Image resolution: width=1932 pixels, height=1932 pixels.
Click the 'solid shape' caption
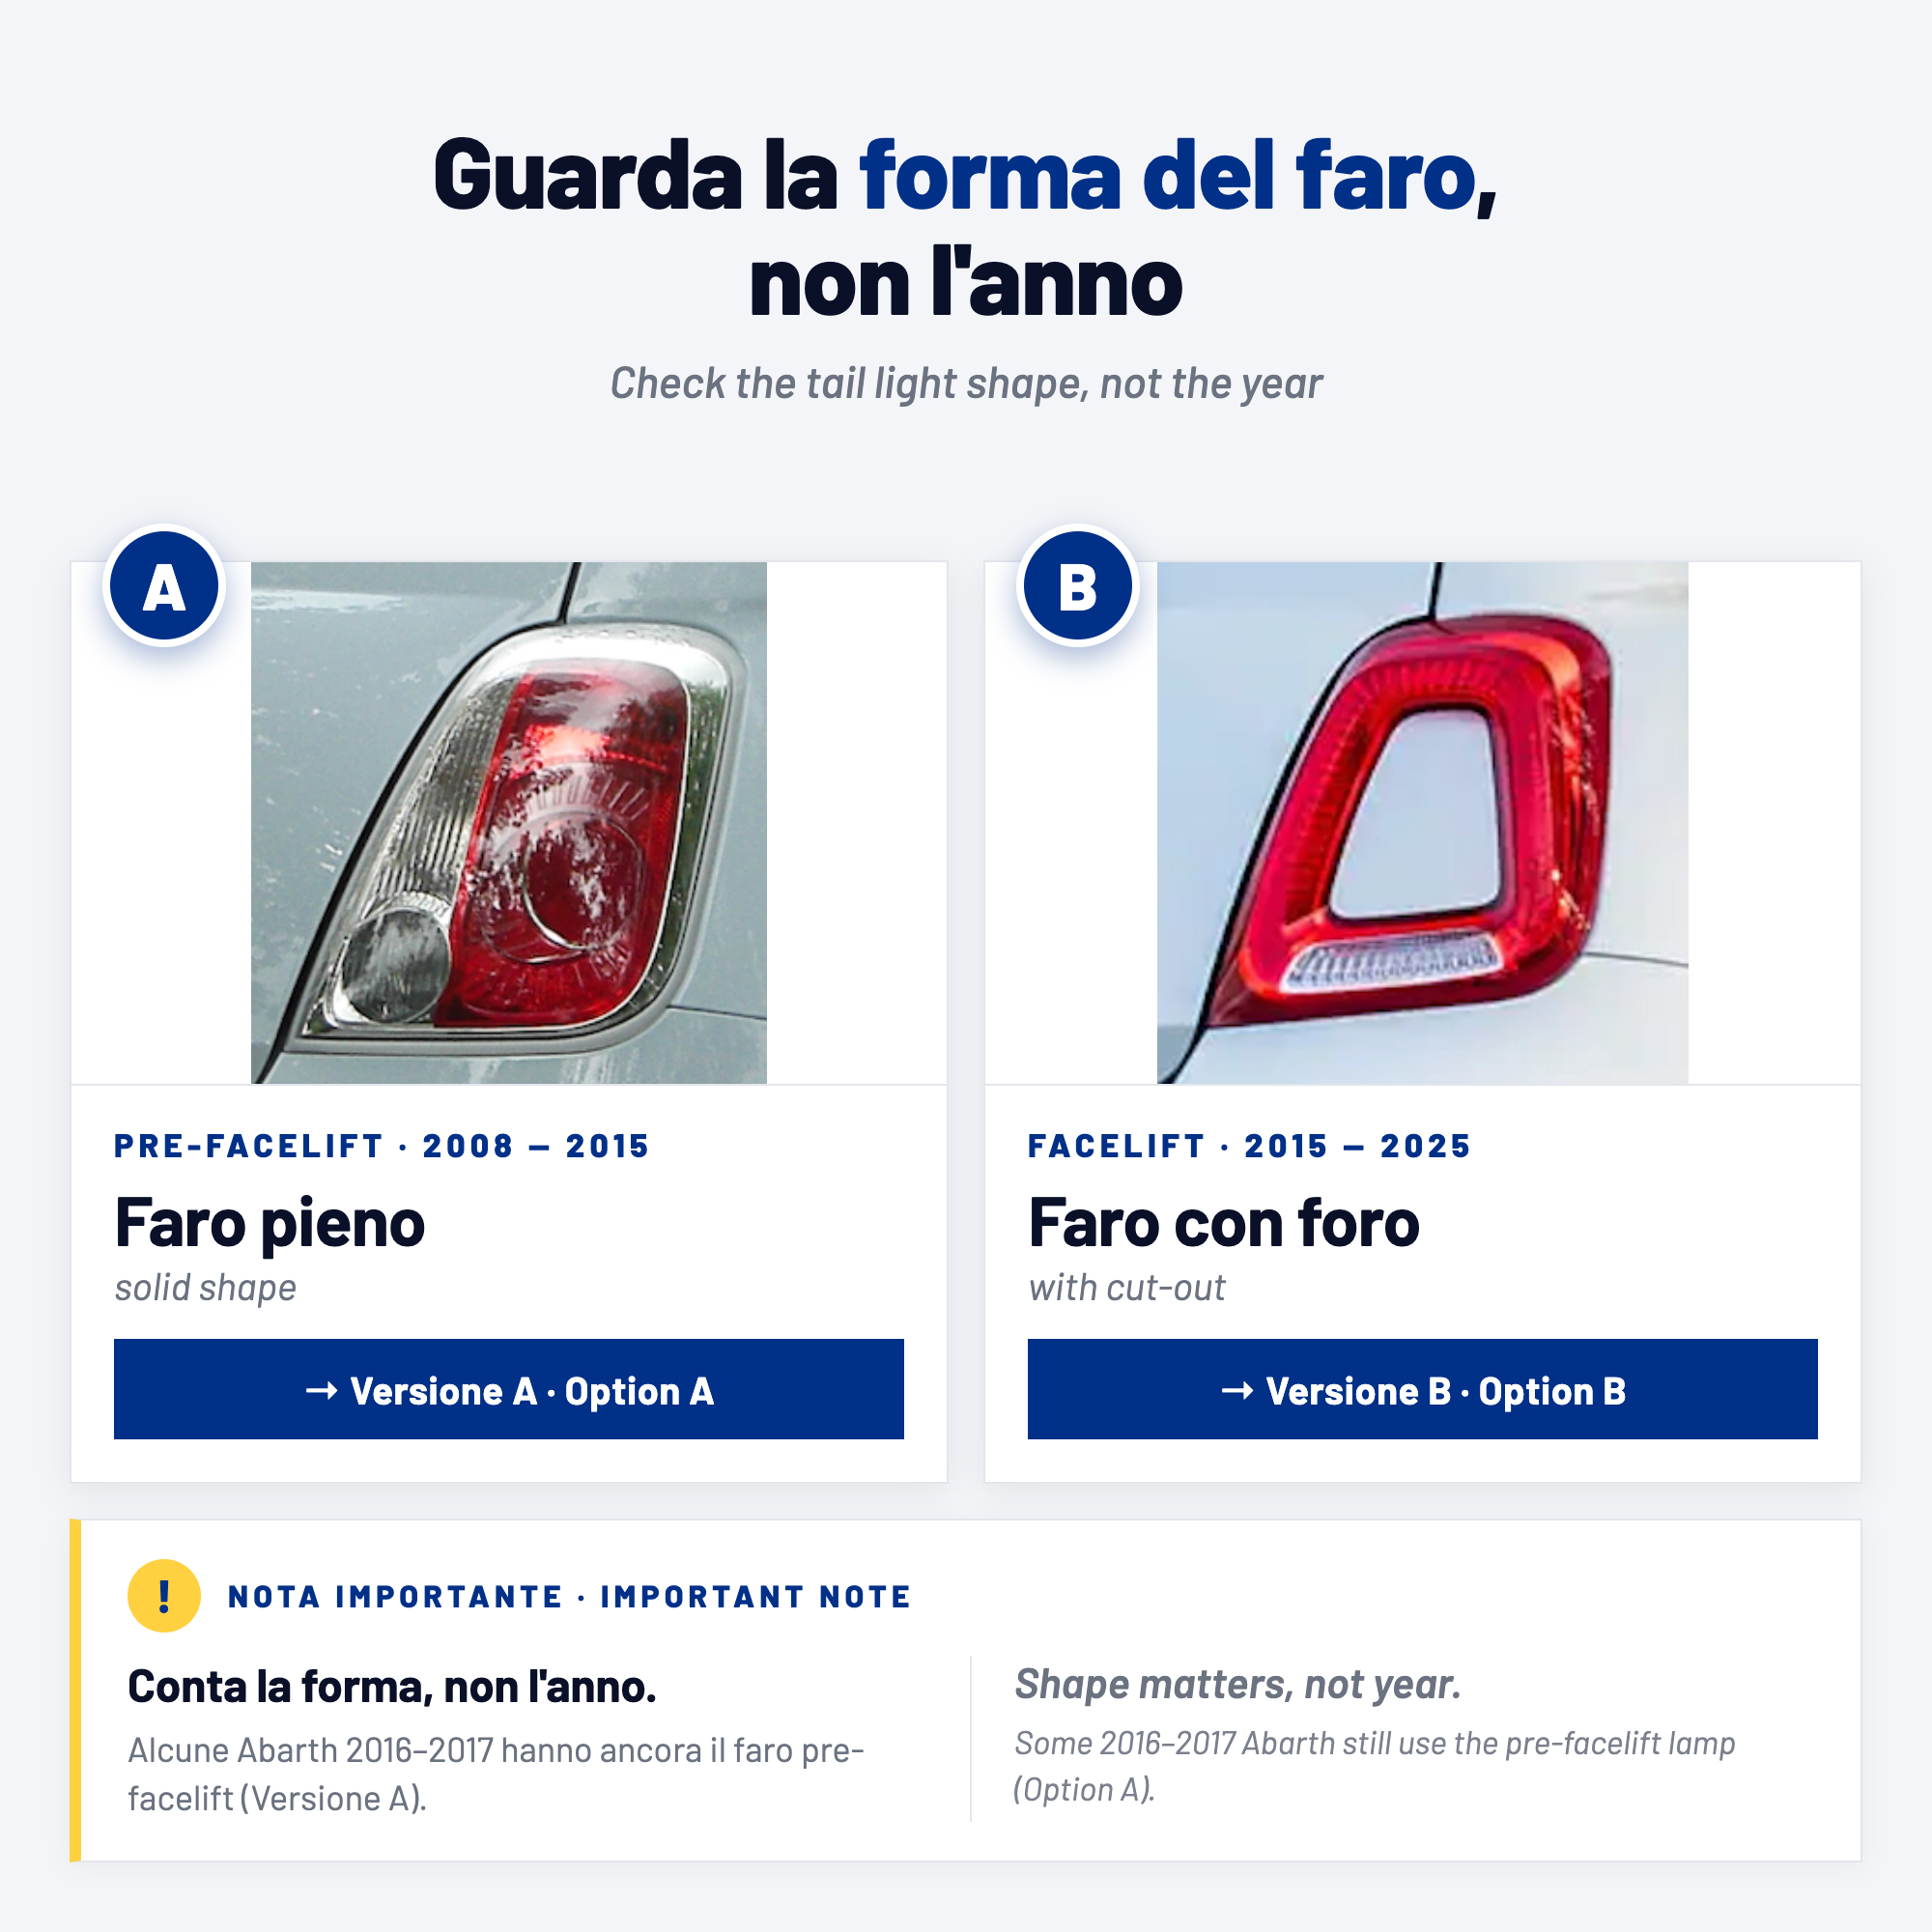point(206,1288)
